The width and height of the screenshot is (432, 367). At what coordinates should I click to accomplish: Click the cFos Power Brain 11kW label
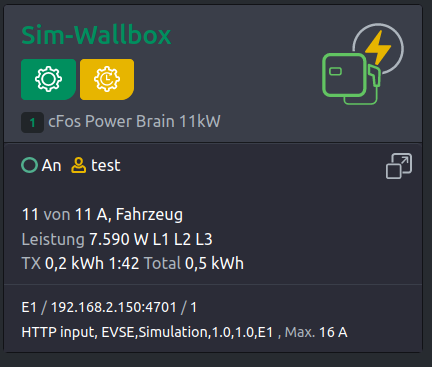pos(134,121)
